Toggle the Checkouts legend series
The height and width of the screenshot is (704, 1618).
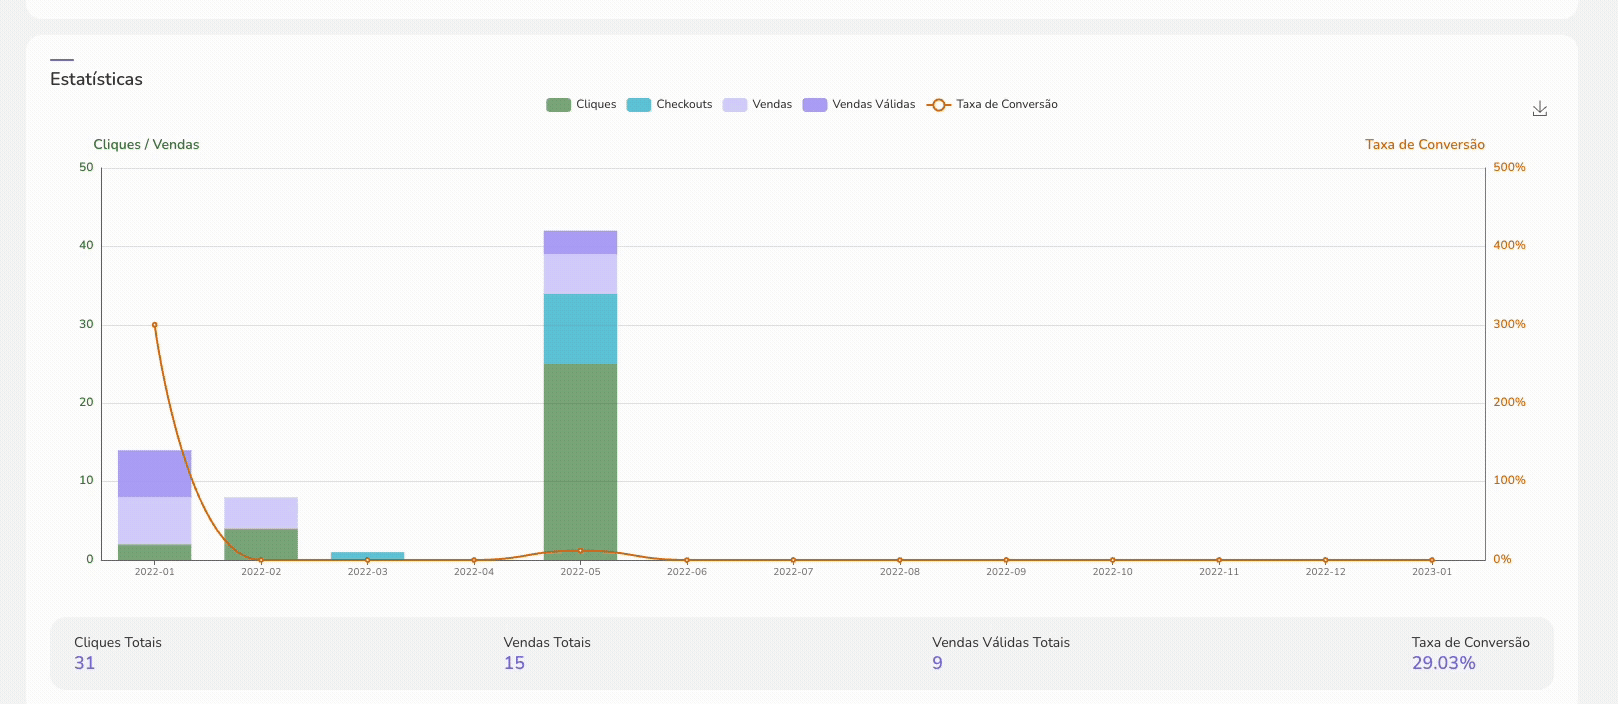[x=684, y=105]
